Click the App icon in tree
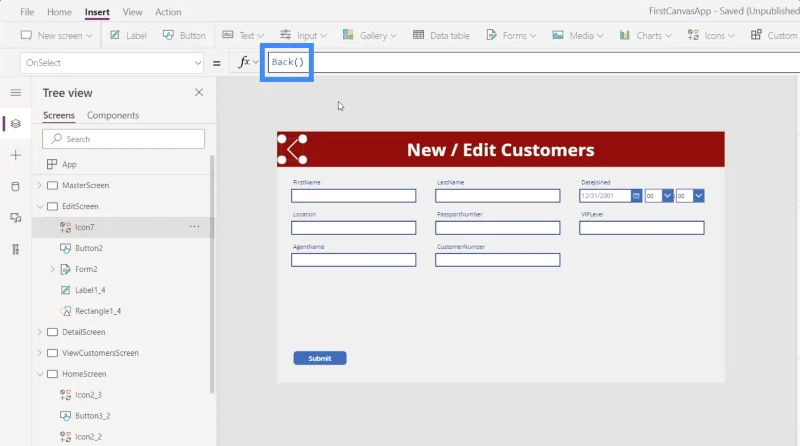Image resolution: width=800 pixels, height=446 pixels. pos(52,164)
